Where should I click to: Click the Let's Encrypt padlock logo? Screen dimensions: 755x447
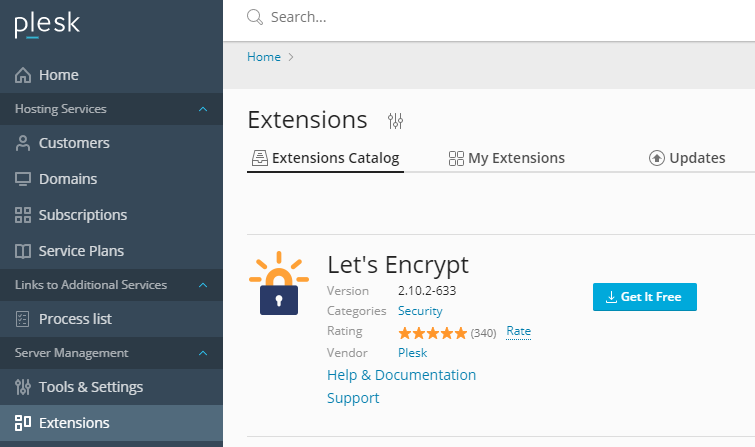pyautogui.click(x=279, y=283)
